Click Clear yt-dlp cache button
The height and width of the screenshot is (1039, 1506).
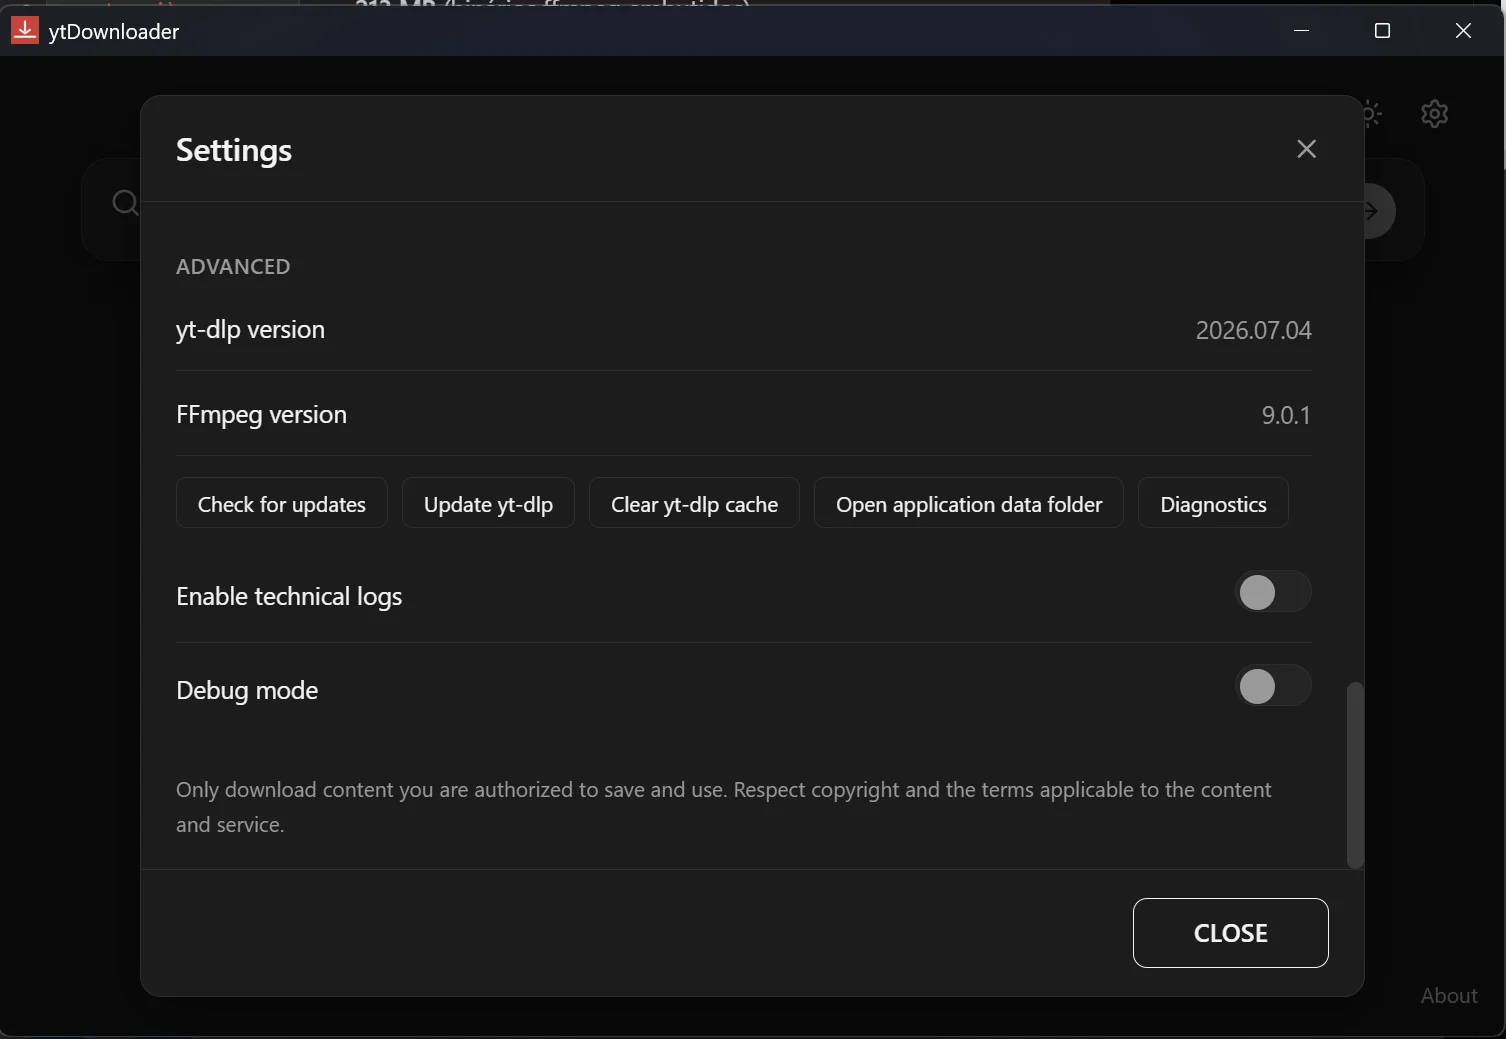[694, 503]
